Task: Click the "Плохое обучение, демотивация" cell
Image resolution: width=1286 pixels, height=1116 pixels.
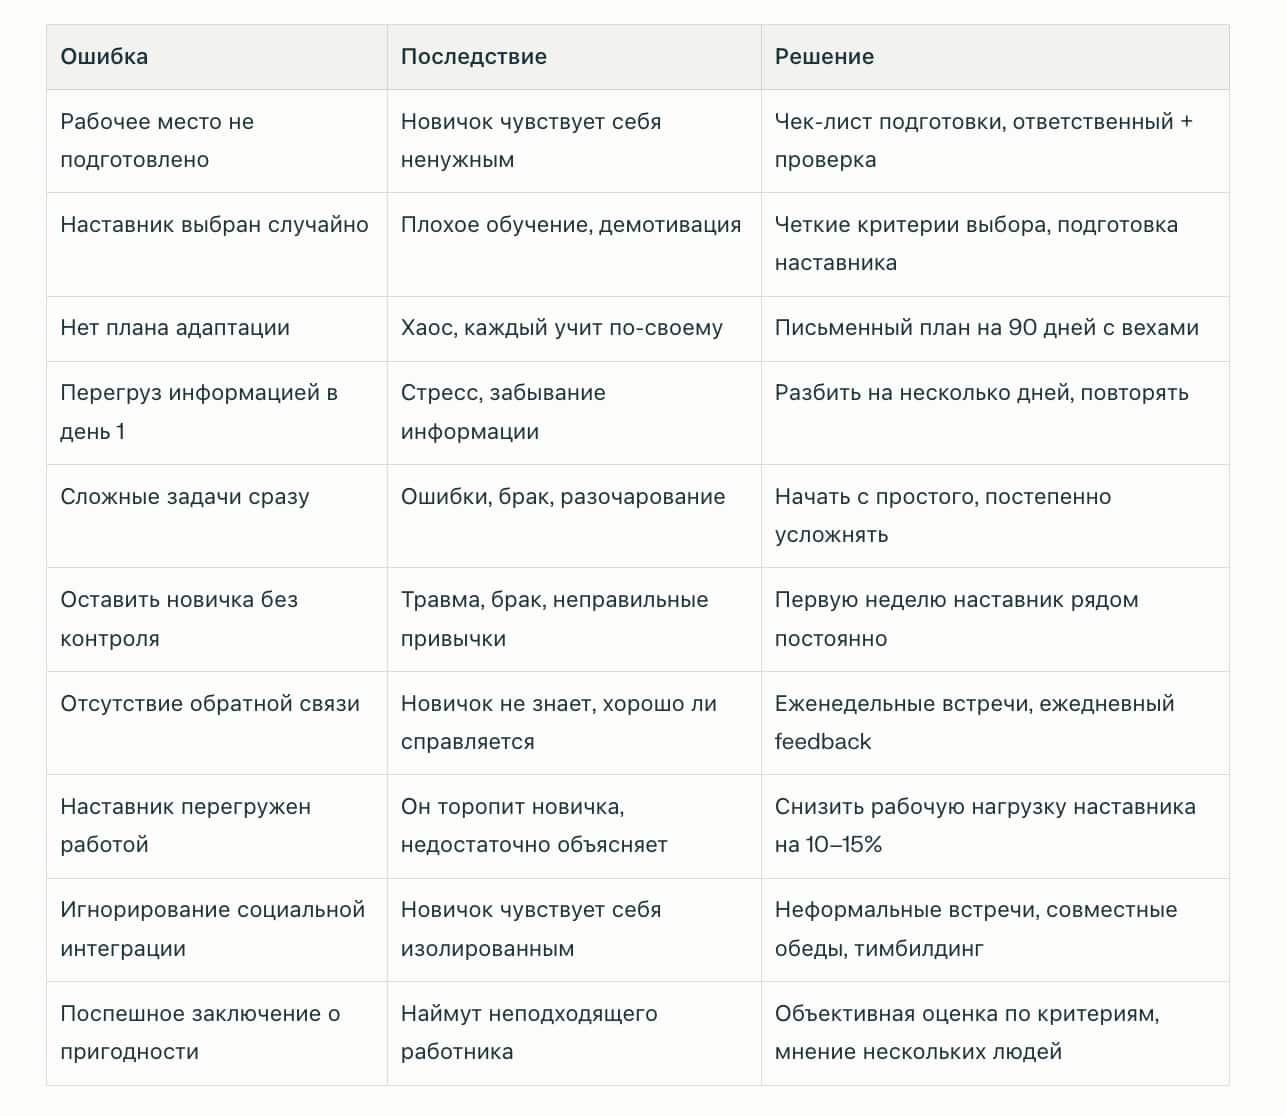Action: [x=571, y=225]
